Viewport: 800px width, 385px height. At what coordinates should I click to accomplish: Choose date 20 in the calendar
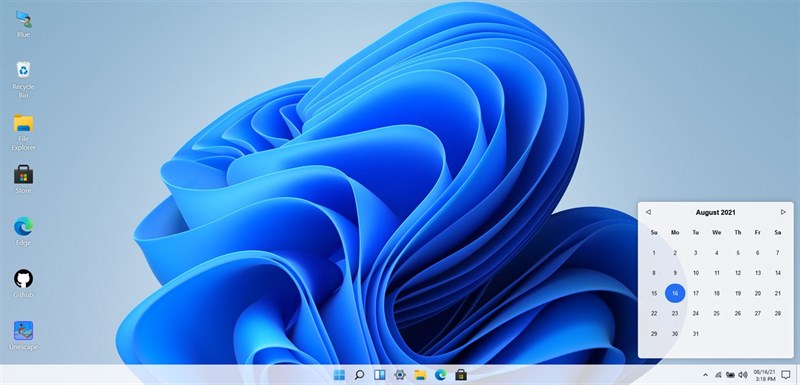[758, 293]
